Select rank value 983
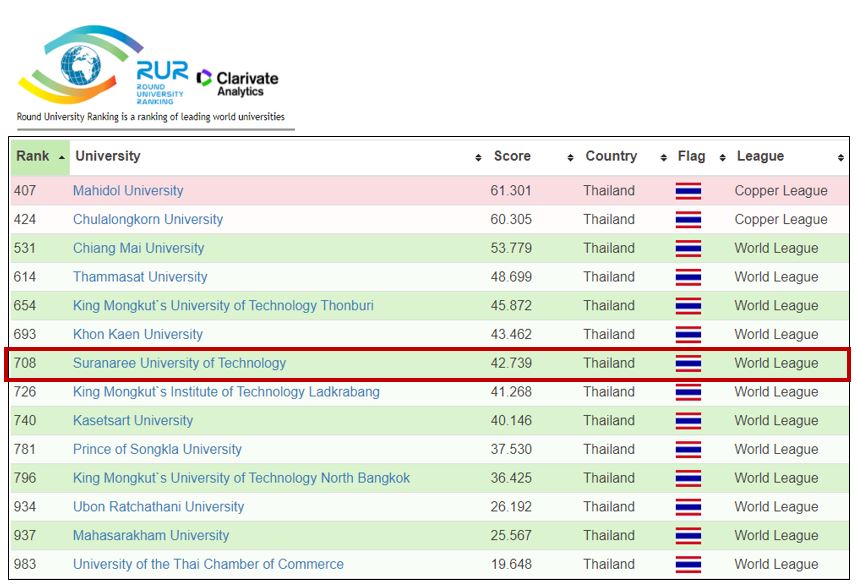 [x=25, y=564]
